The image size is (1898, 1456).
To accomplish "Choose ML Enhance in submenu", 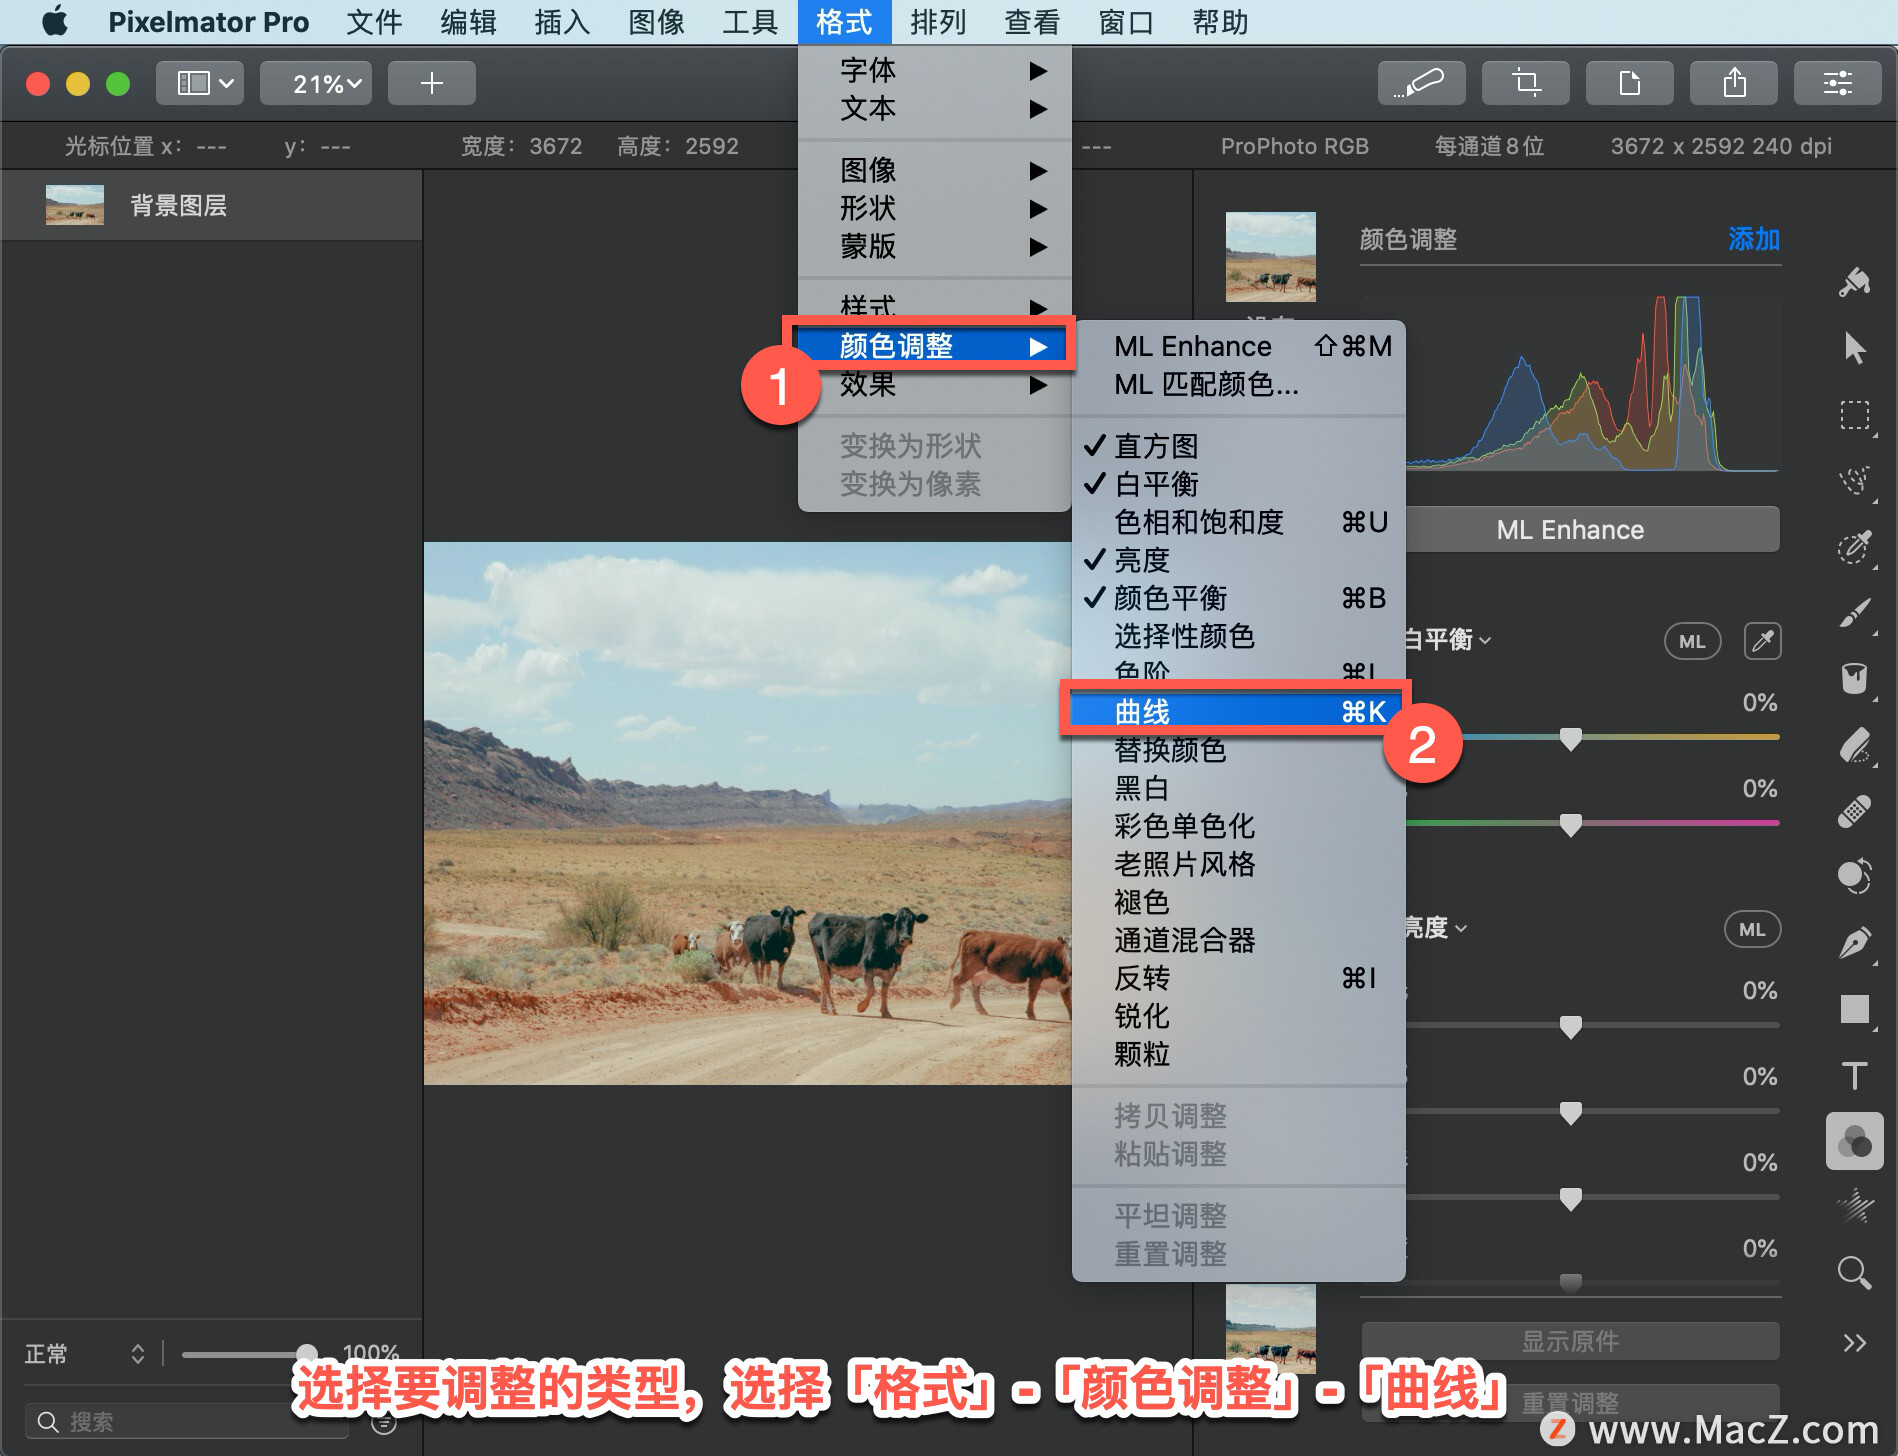I will click(1238, 346).
